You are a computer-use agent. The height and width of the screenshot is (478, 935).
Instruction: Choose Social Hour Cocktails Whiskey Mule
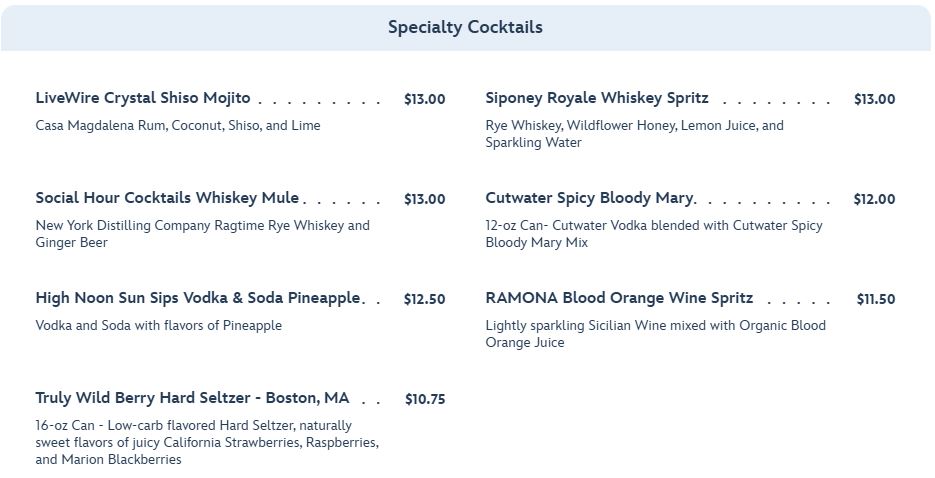click(167, 198)
